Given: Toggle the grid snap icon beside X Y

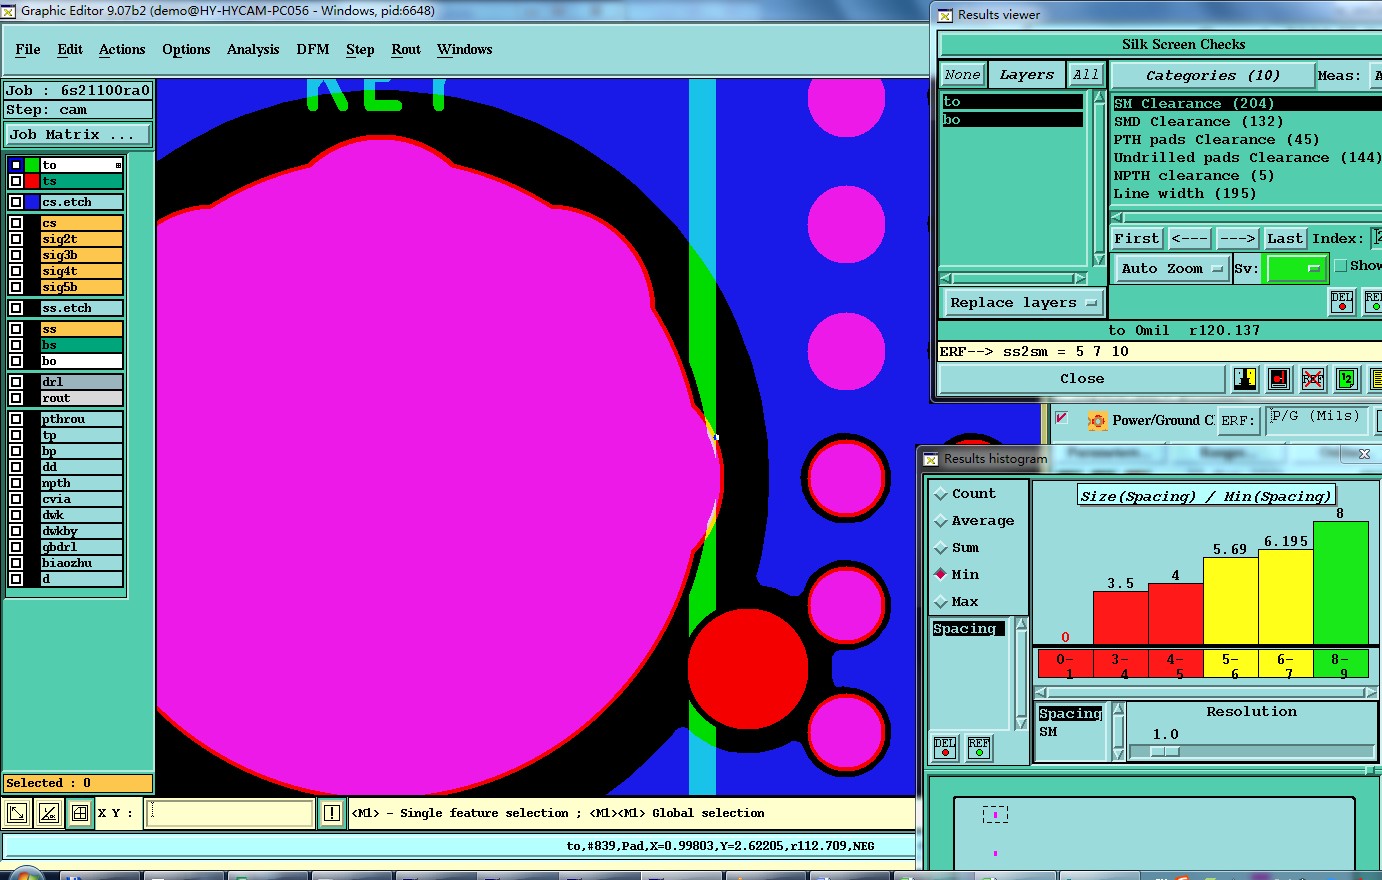Looking at the screenshot, I should point(80,813).
